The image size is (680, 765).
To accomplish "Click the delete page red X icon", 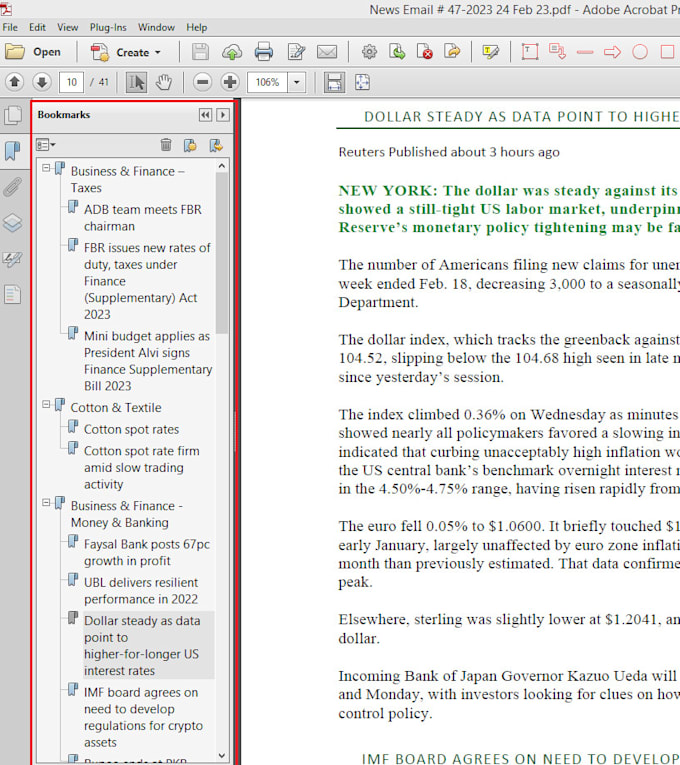I will click(x=424, y=52).
